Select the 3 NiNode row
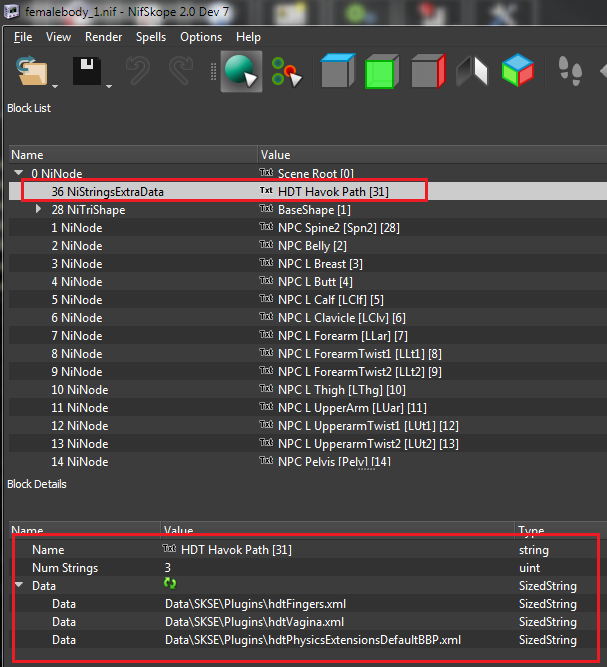The height and width of the screenshot is (667, 607). pyautogui.click(x=308, y=264)
